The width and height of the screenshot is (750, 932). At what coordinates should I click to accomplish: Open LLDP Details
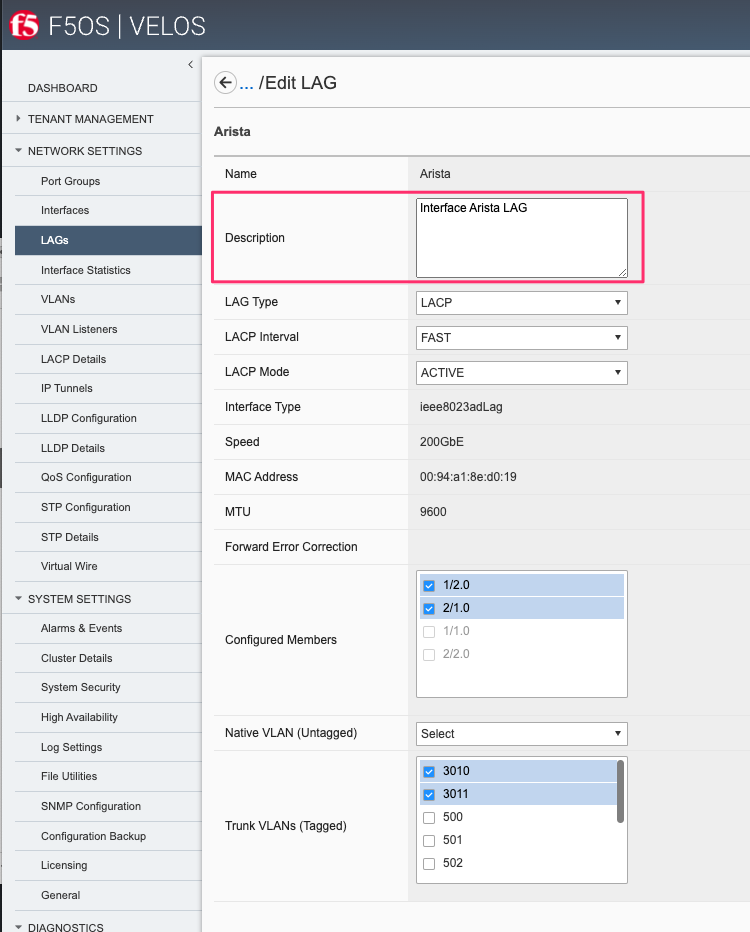[73, 448]
